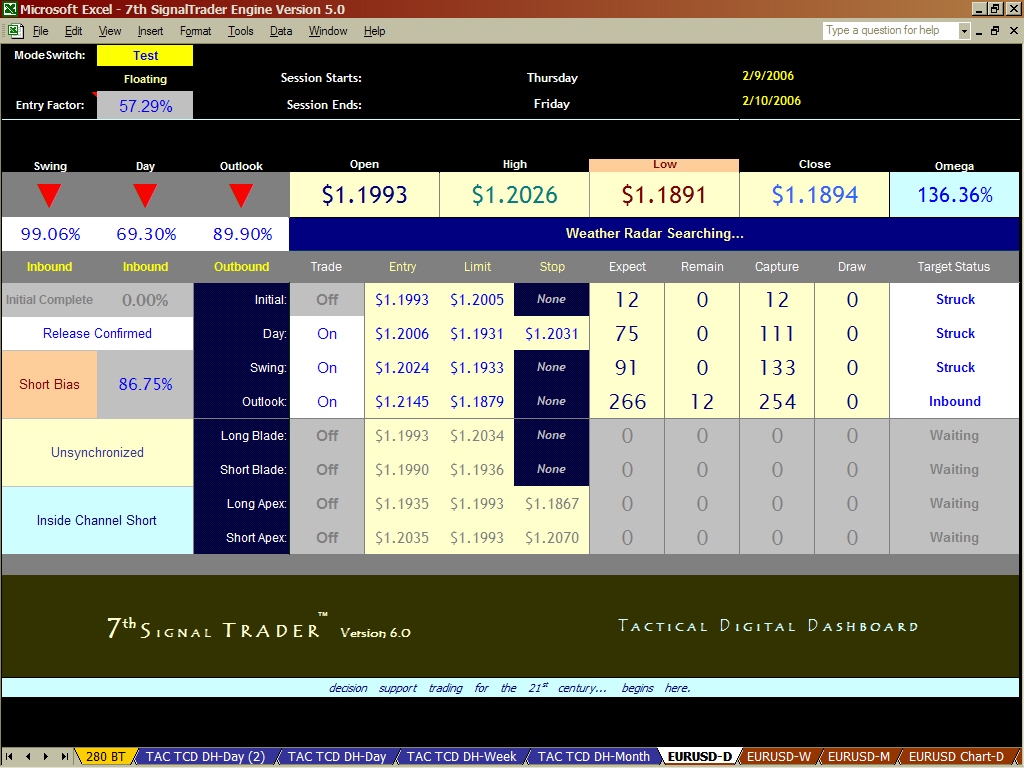Click the yellow ModeSwitch Test cell
Image resolution: width=1024 pixels, height=768 pixels.
coord(145,56)
